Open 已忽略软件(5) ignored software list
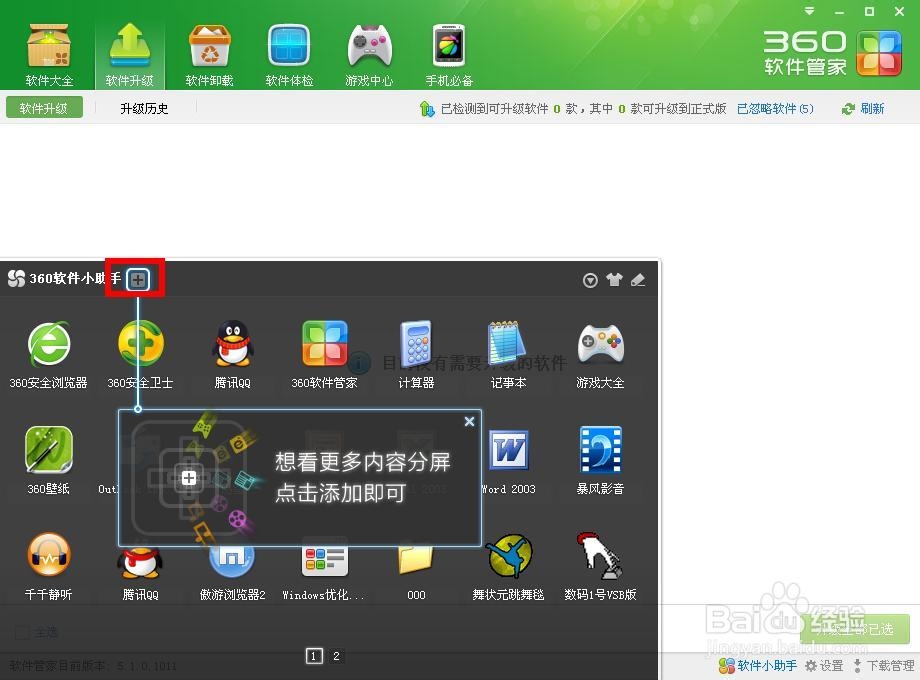Image resolution: width=920 pixels, height=680 pixels. 775,109
